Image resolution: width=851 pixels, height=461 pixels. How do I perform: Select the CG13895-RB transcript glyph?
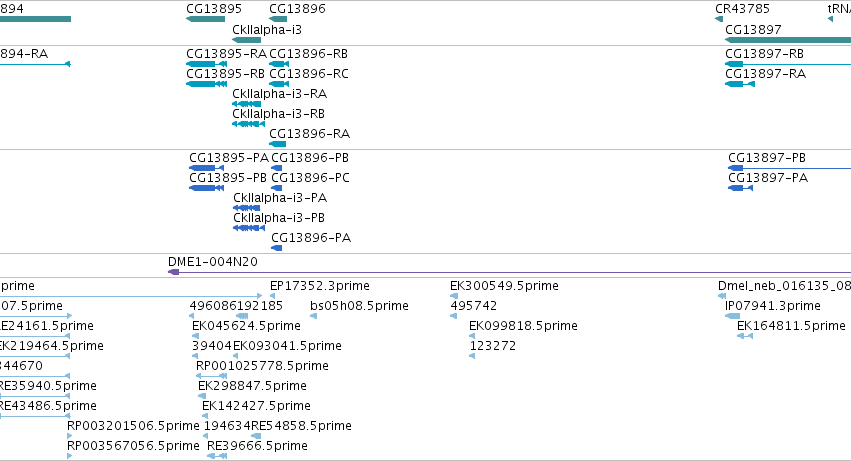(206, 84)
